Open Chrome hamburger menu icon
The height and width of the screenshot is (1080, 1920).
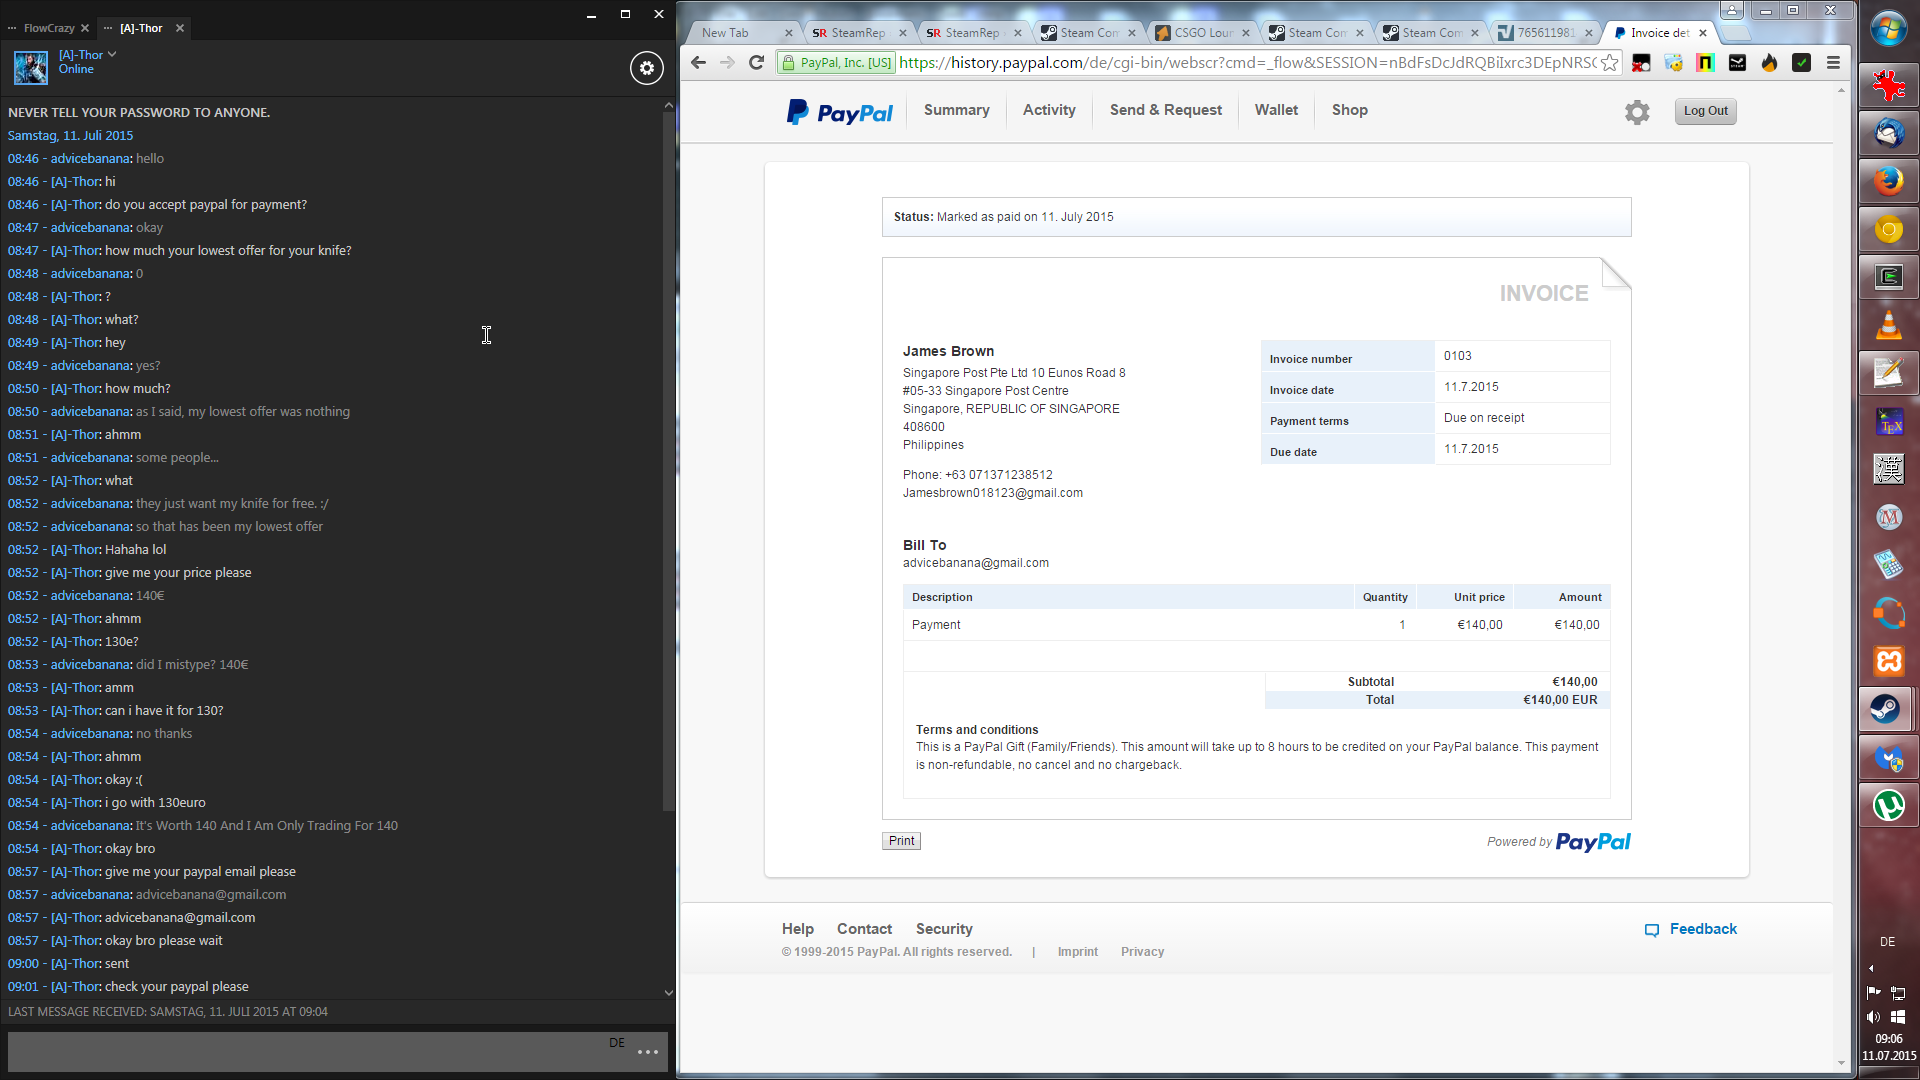1833,63
